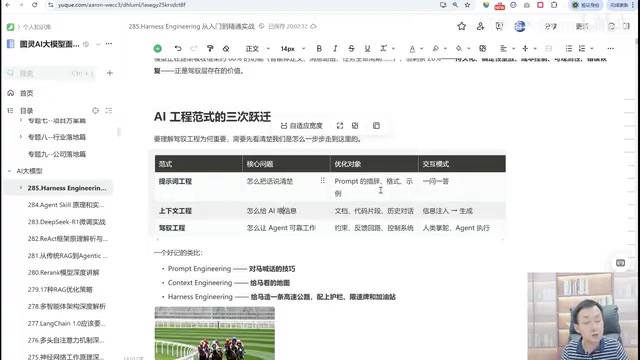Expand 专题八--行业落地篇 tree item
This screenshot has width=640, height=360.
[21, 137]
